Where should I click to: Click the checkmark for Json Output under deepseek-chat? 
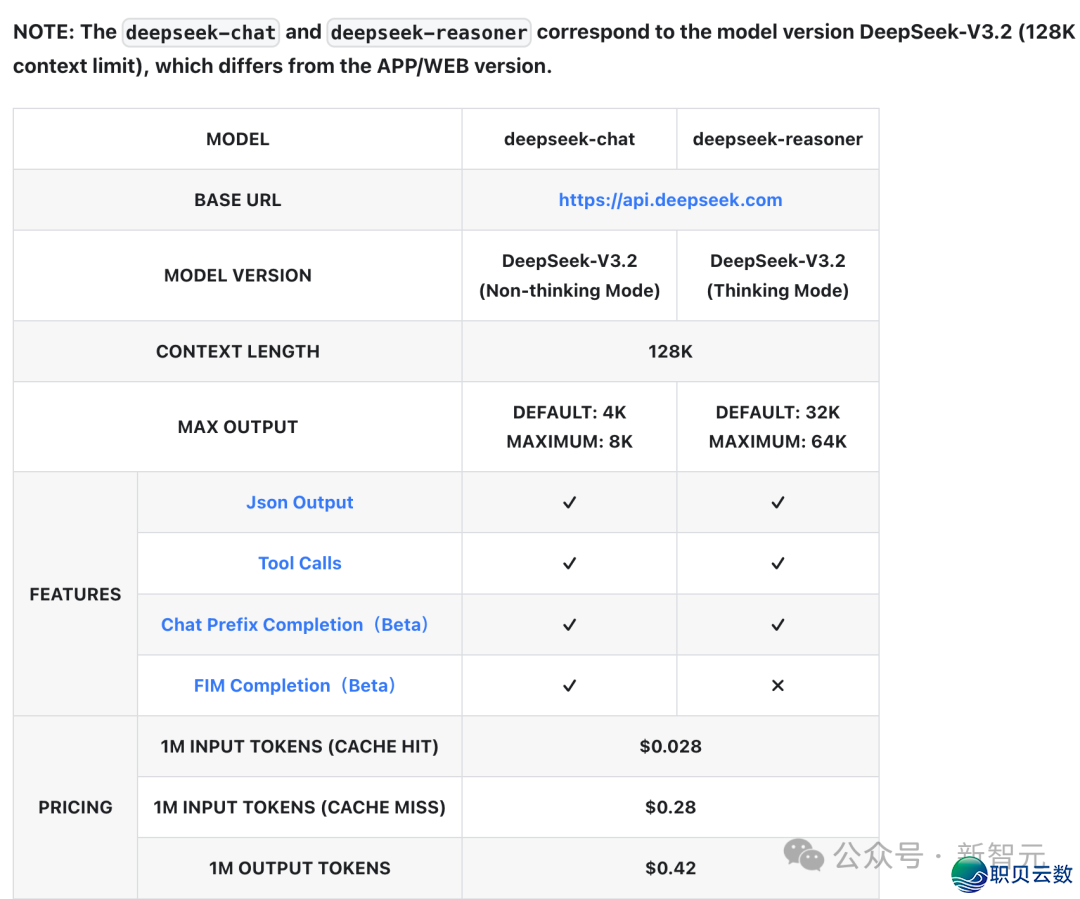pos(569,502)
